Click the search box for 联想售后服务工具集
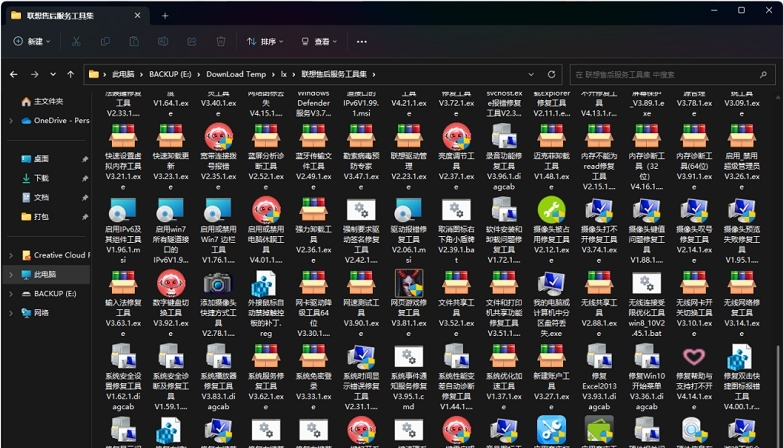 pyautogui.click(x=670, y=74)
